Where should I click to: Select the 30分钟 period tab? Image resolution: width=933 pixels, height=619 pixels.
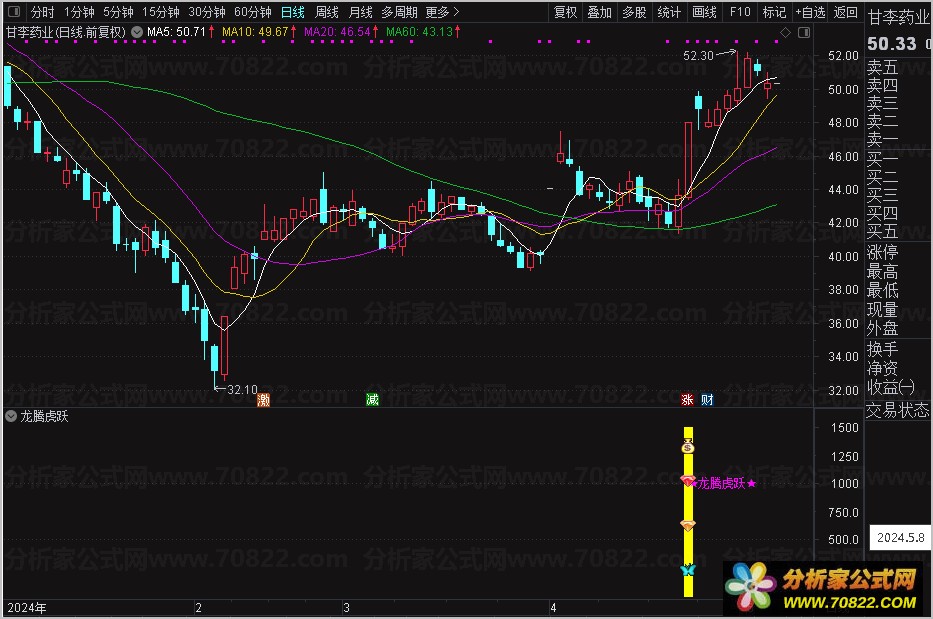pyautogui.click(x=207, y=12)
